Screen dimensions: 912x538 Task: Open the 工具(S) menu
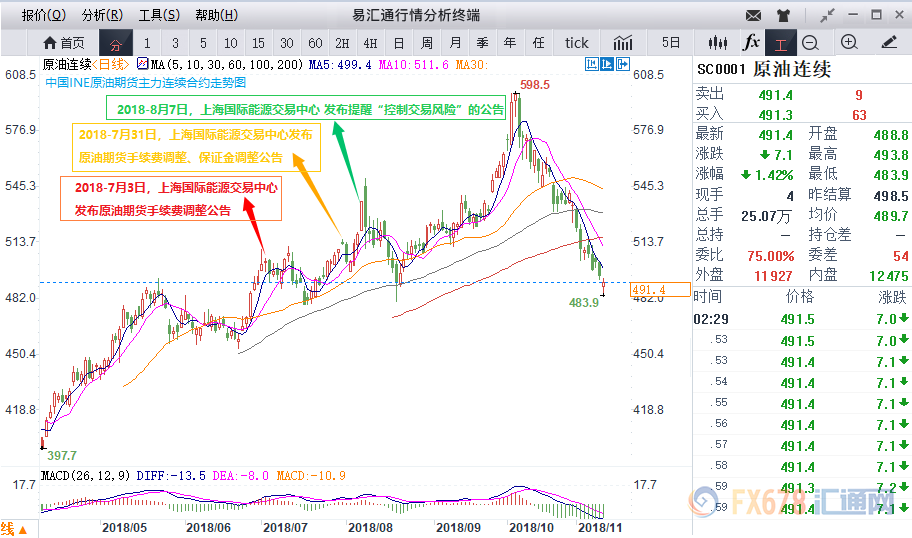coord(159,15)
